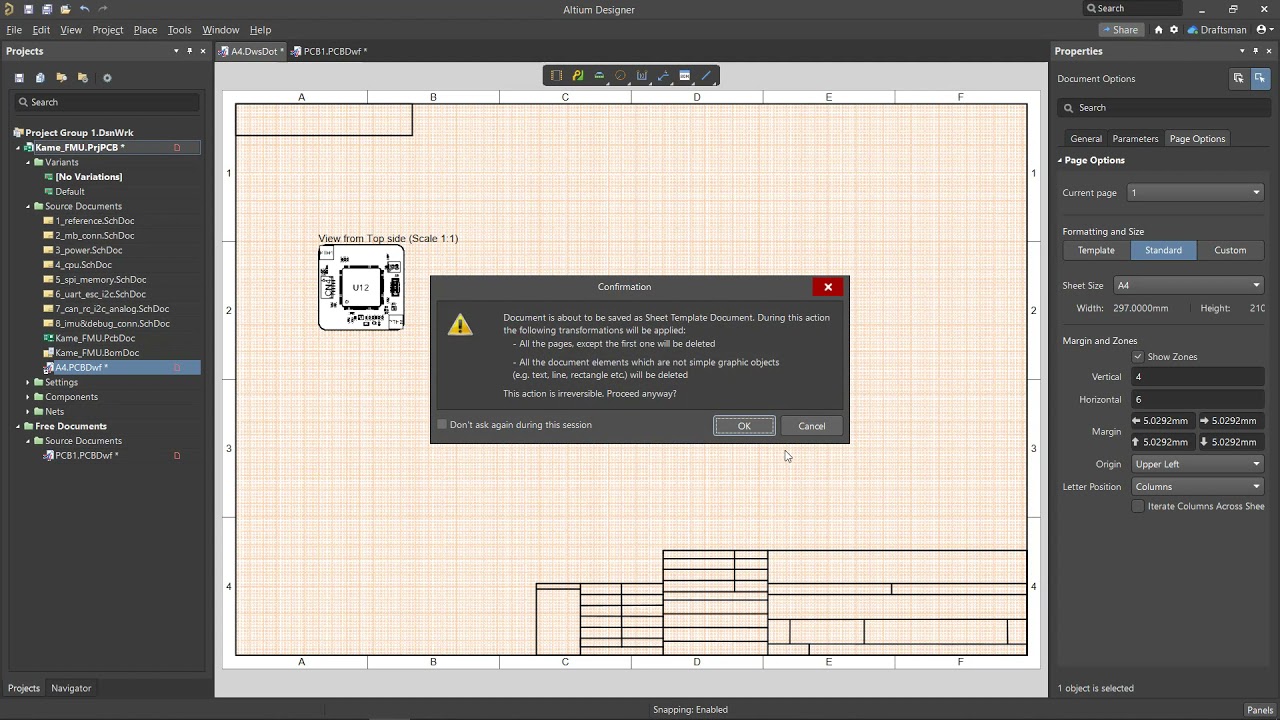
Task: Click the Save All icon in the title bar
Action: [46, 9]
